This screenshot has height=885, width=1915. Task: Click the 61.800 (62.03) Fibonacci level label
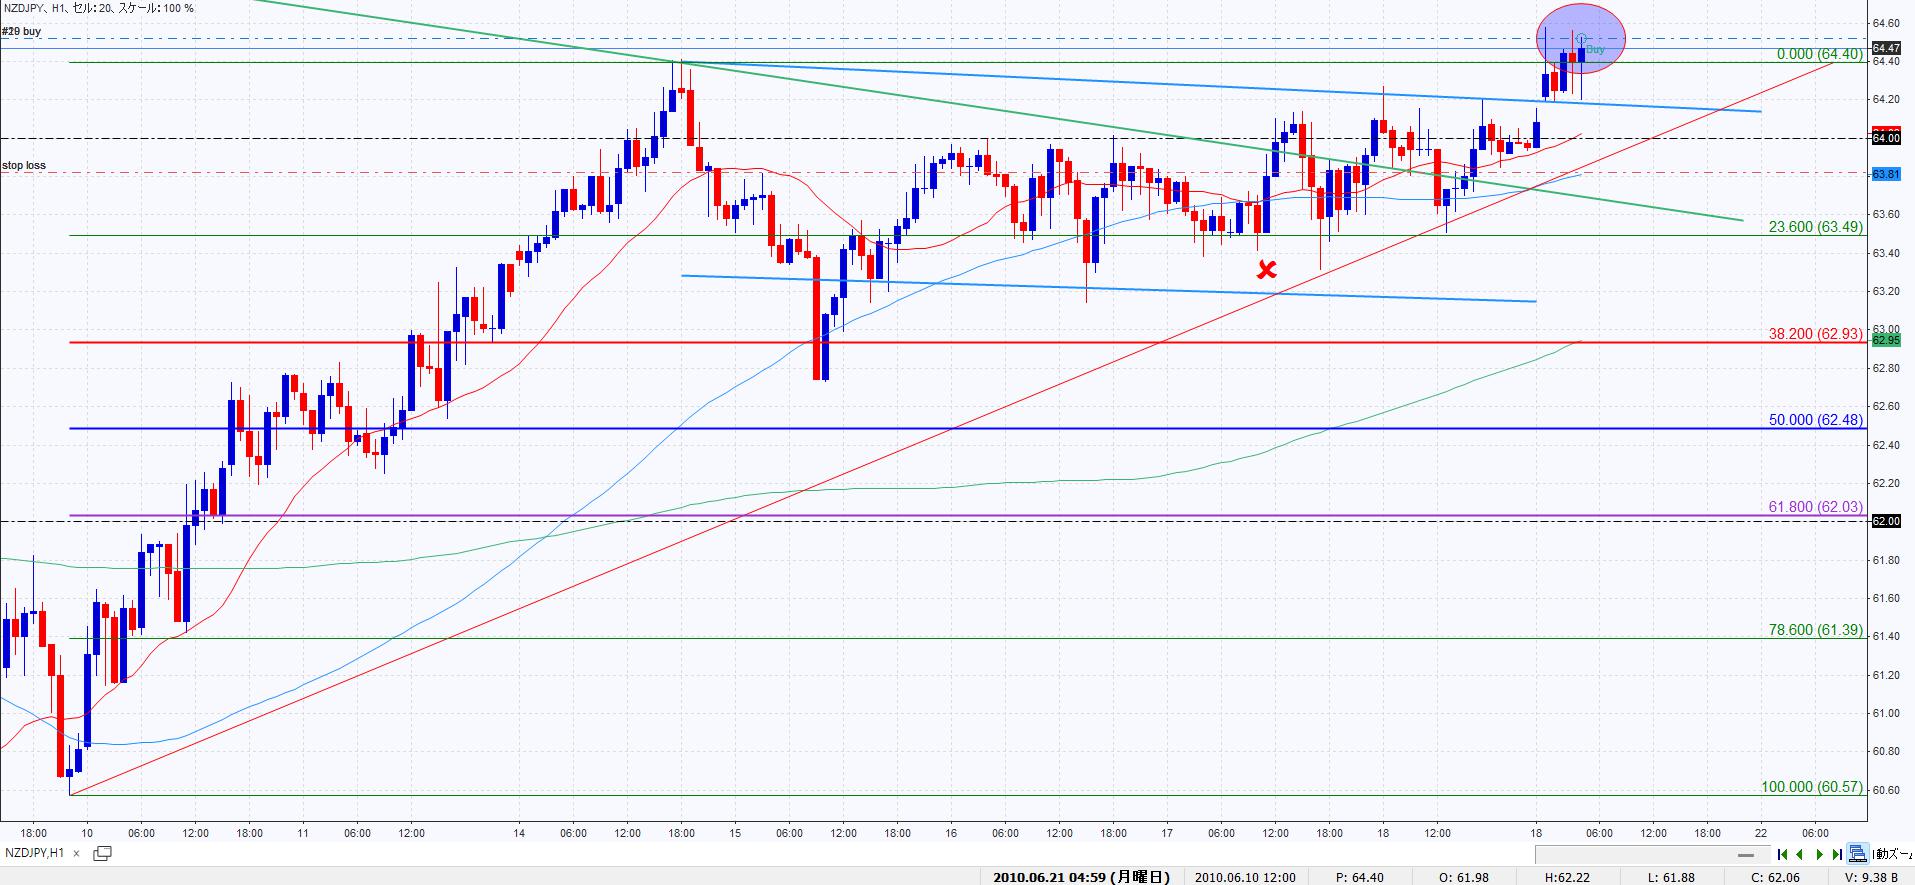(x=1815, y=507)
